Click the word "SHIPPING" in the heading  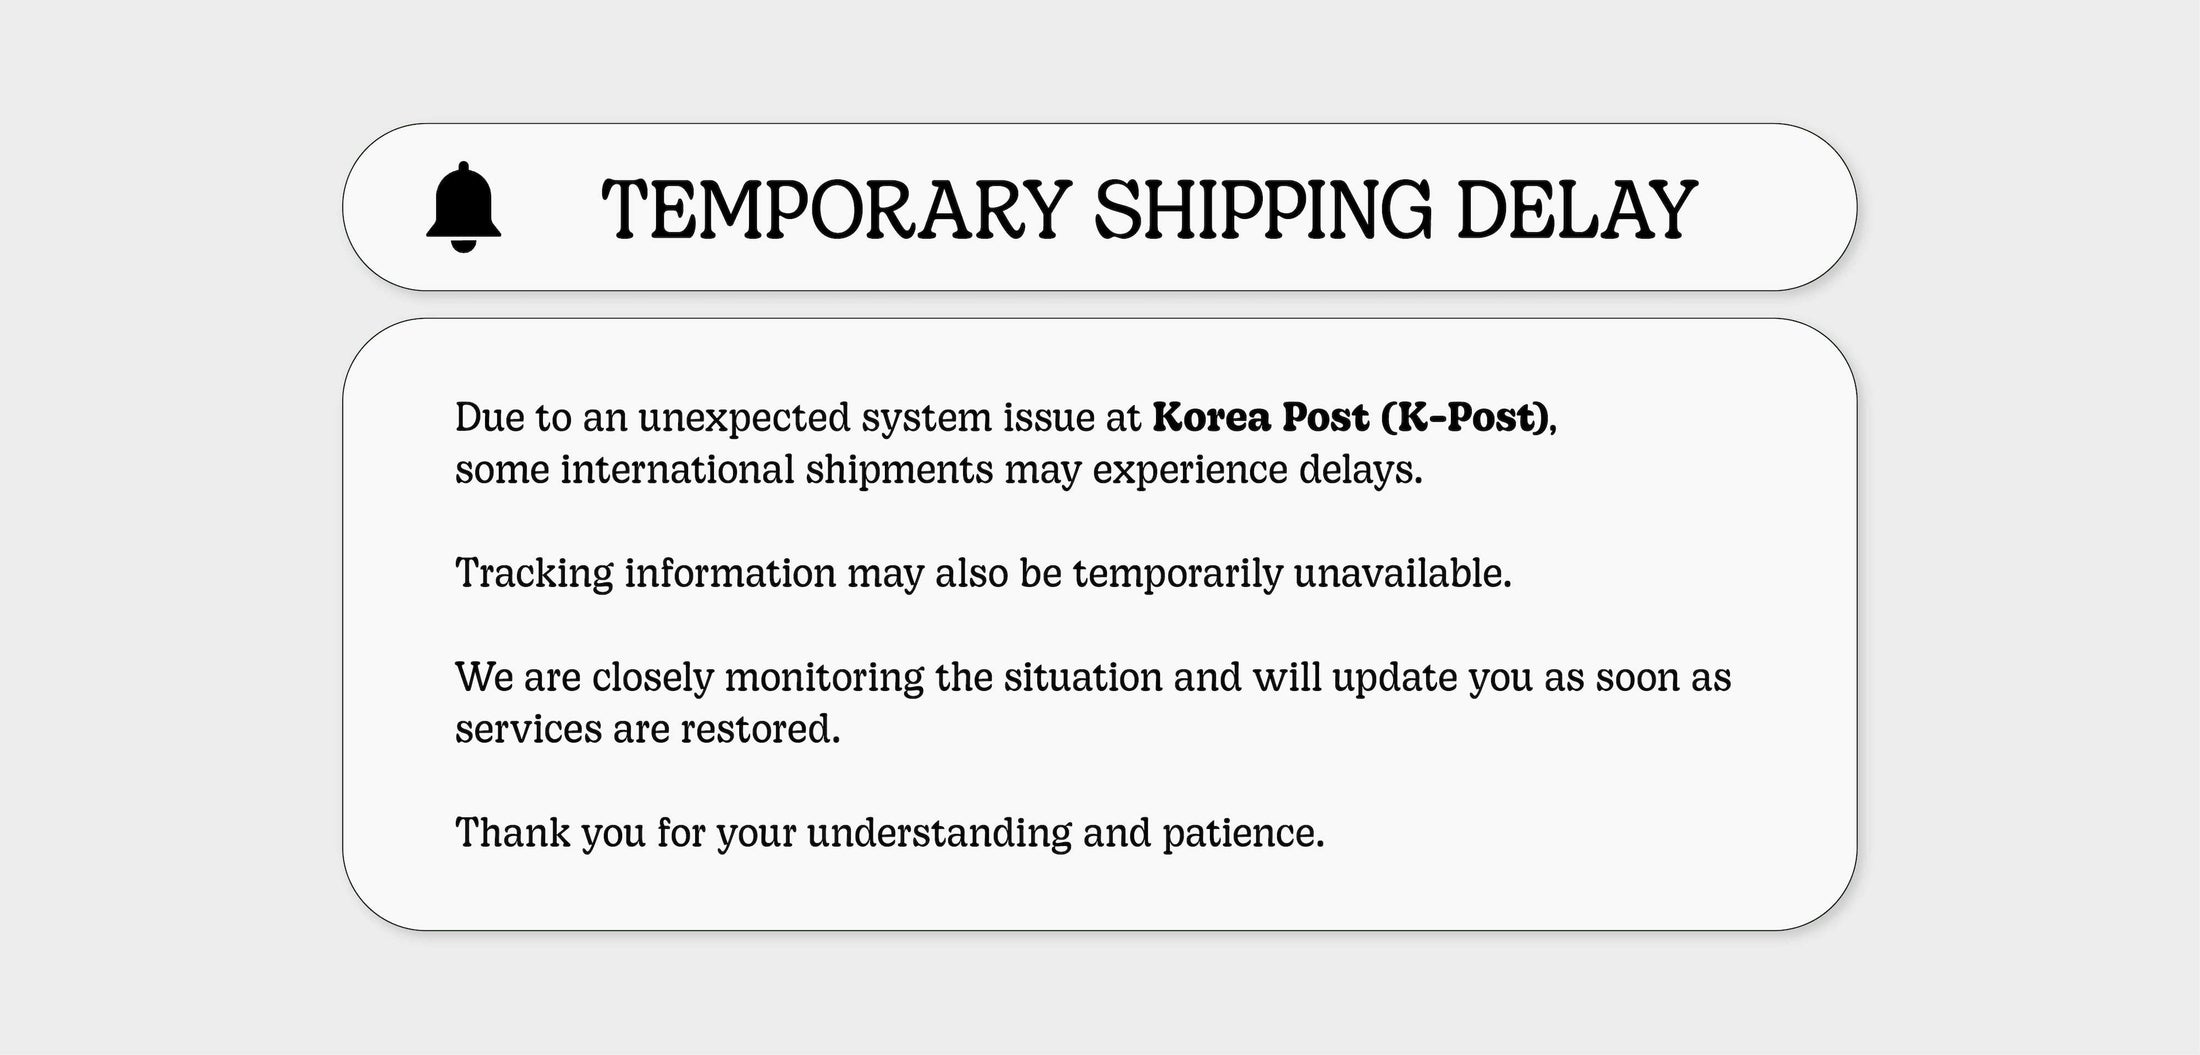[1263, 209]
